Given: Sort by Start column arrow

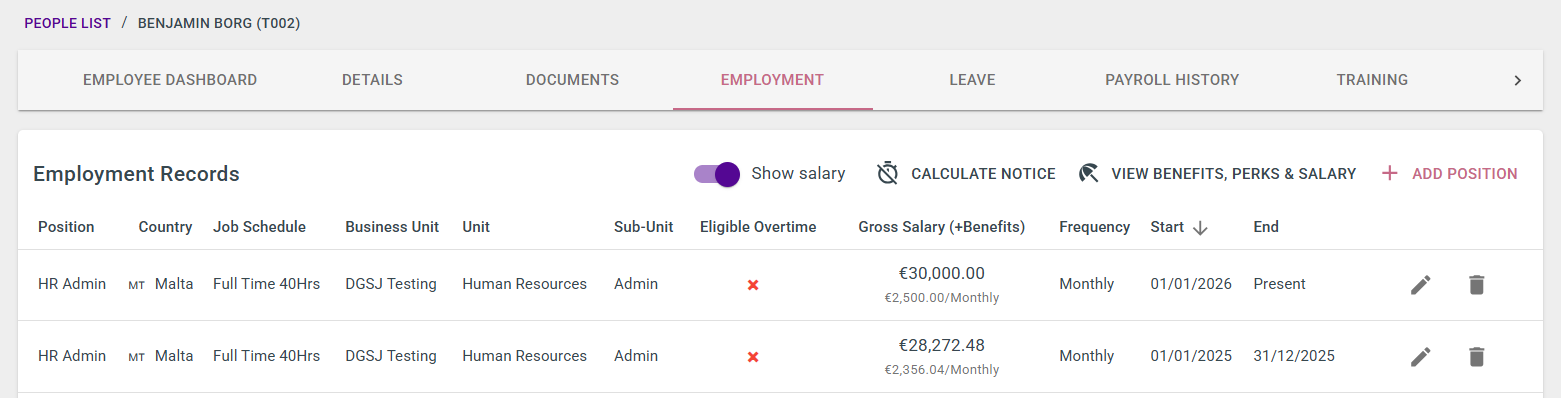Looking at the screenshot, I should pyautogui.click(x=1200, y=228).
